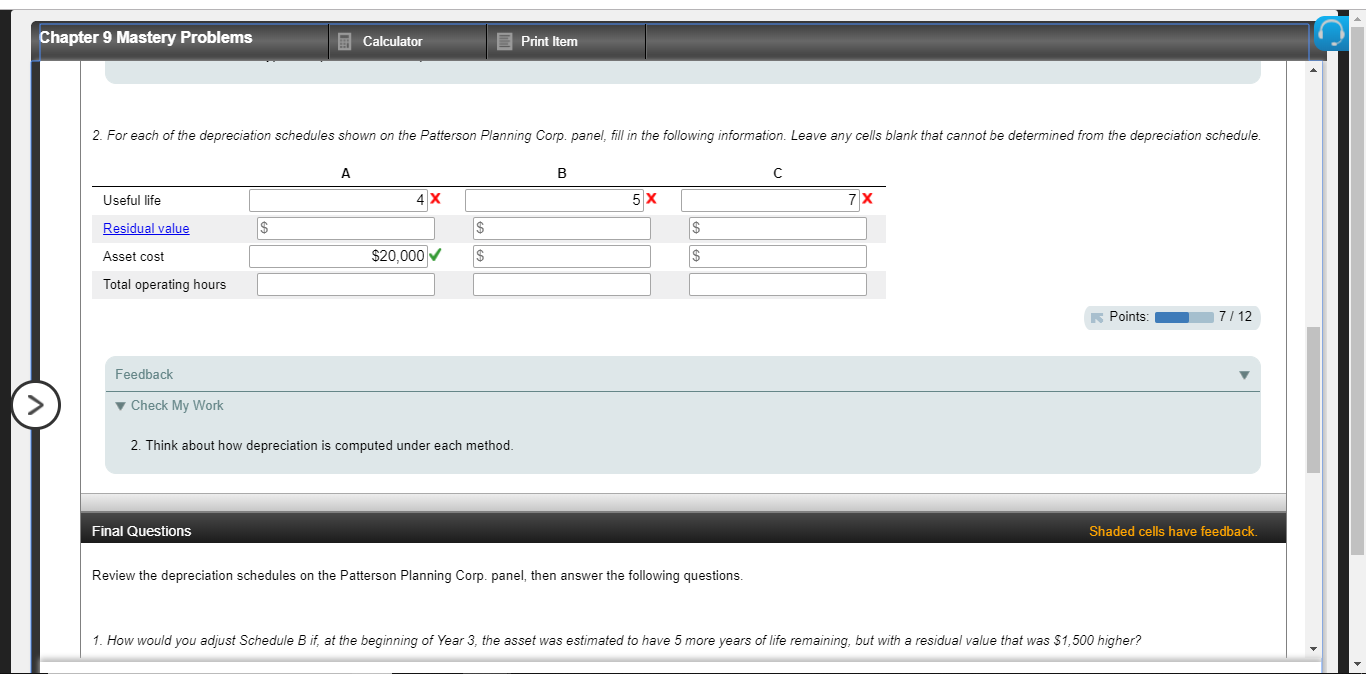Collapse the Feedback panel with its arrow

pos(1244,376)
